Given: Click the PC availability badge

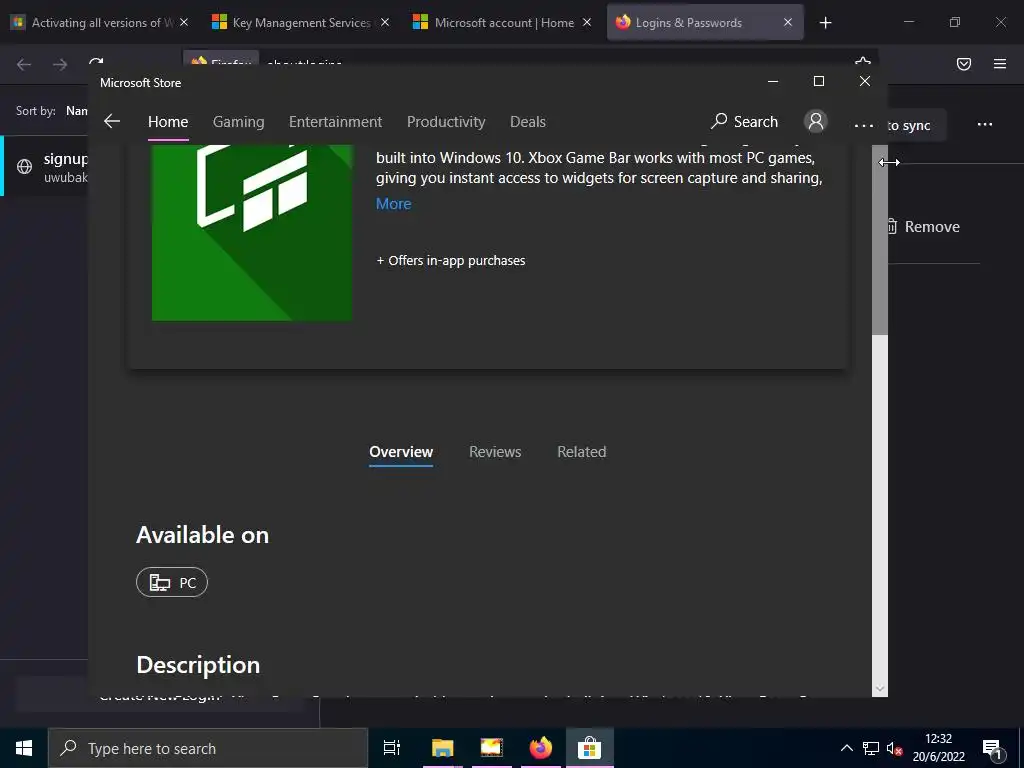Looking at the screenshot, I should (172, 583).
